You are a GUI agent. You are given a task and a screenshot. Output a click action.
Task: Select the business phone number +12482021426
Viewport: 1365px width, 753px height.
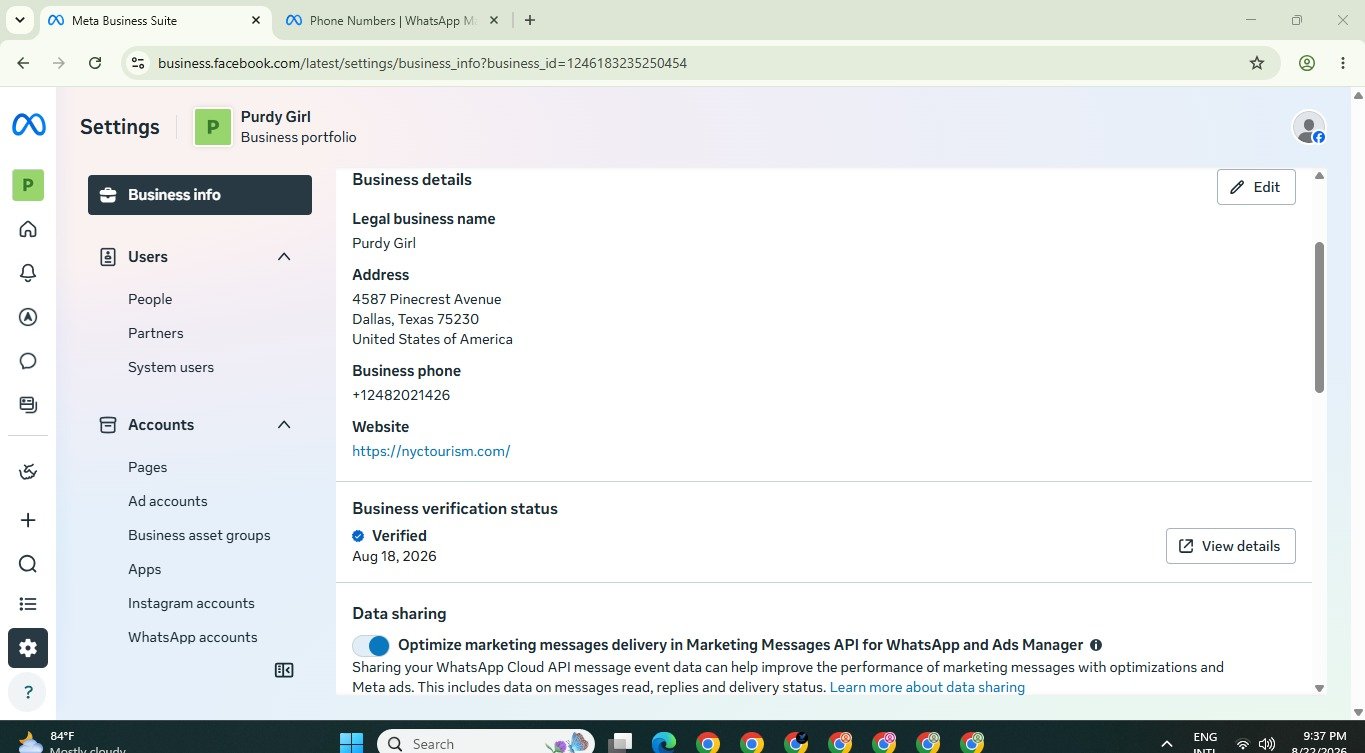(401, 395)
